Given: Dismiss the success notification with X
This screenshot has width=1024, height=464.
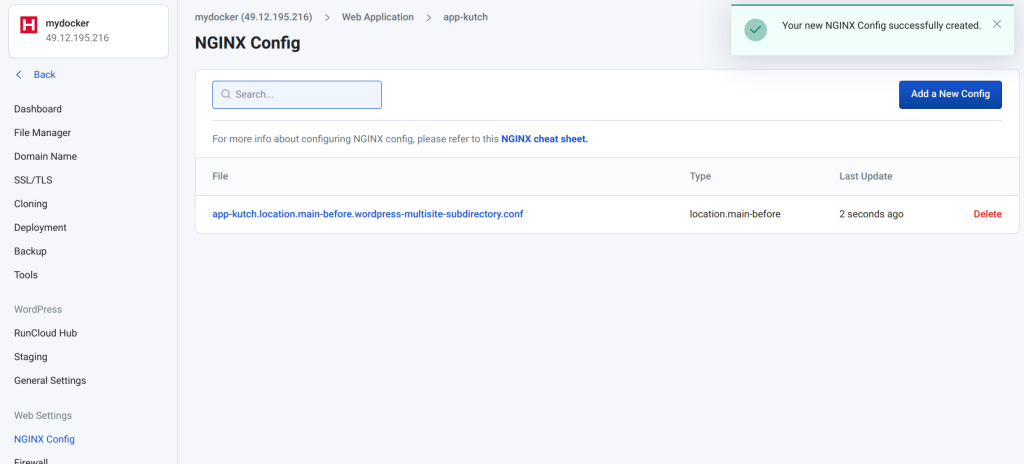Looking at the screenshot, I should 997,24.
